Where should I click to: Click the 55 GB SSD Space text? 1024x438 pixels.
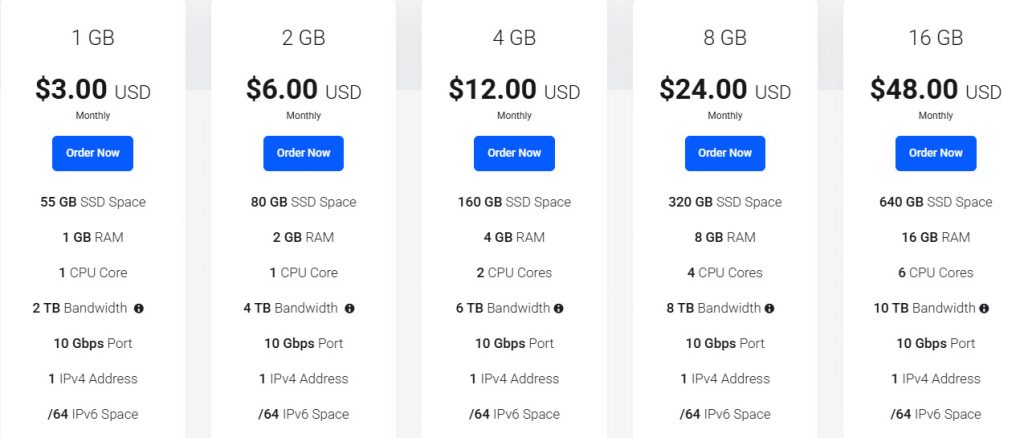click(x=93, y=202)
